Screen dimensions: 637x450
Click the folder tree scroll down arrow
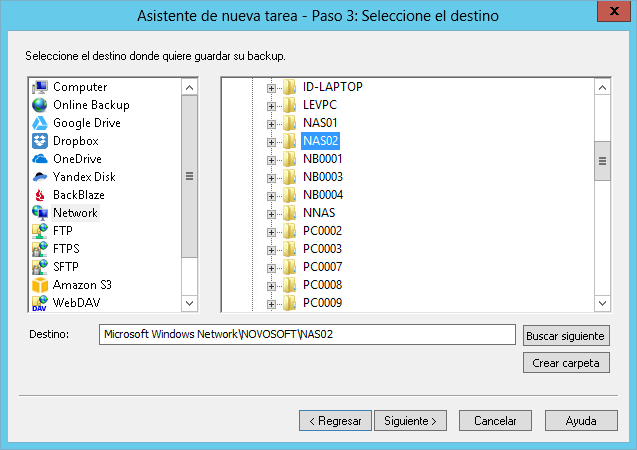point(602,303)
